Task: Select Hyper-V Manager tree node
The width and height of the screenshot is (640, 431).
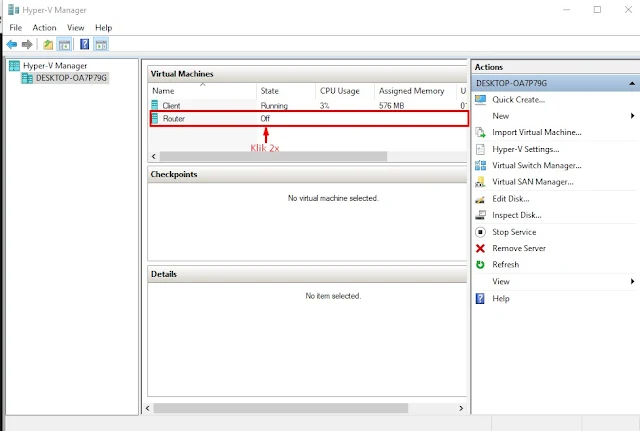Action: pyautogui.click(x=55, y=66)
